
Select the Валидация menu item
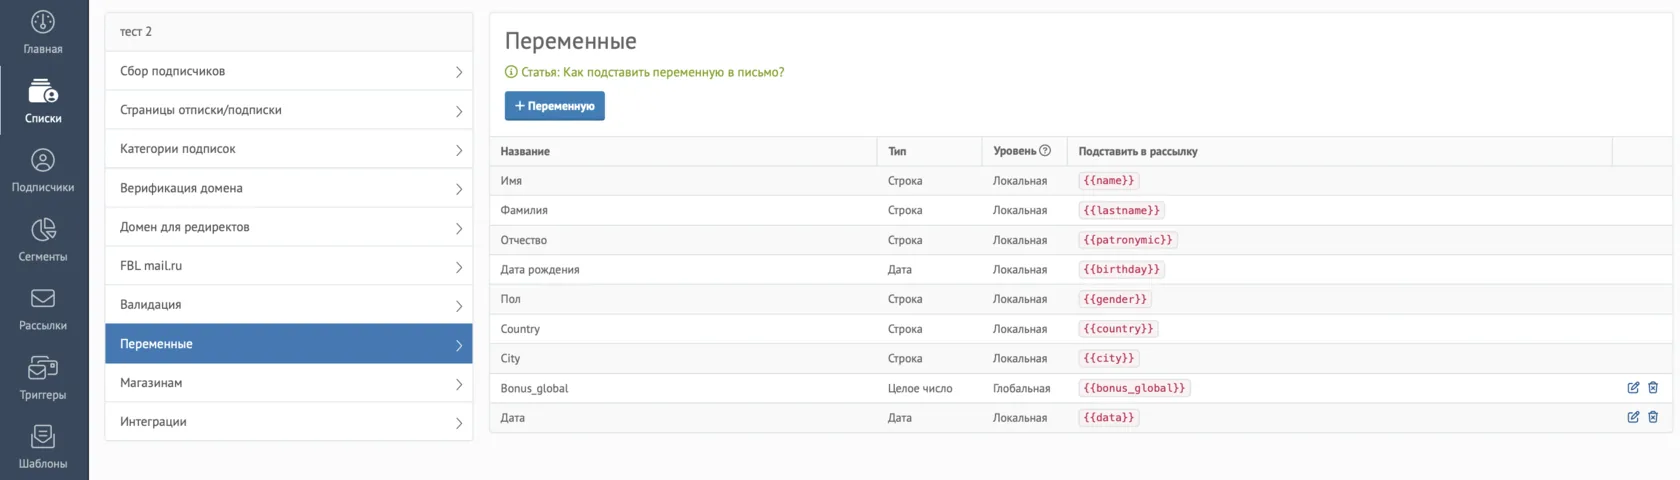tap(289, 305)
